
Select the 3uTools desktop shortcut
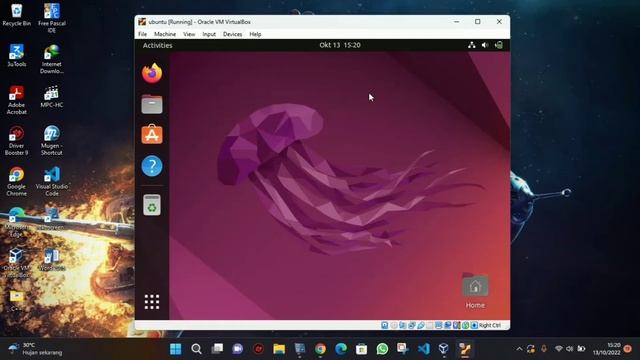coord(16,56)
